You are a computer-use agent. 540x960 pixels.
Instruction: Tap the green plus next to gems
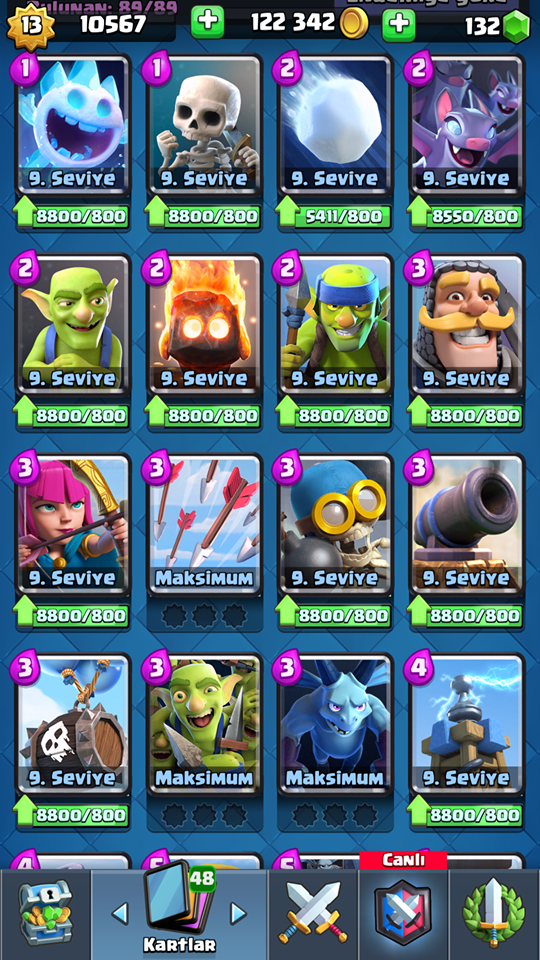pyautogui.click(x=399, y=24)
